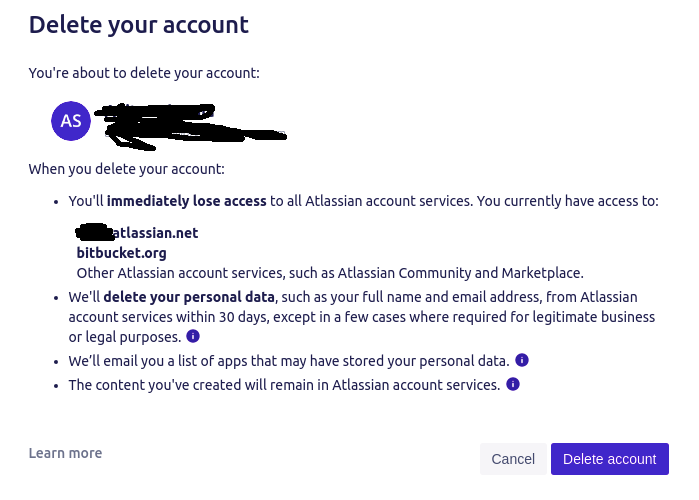The width and height of the screenshot is (699, 500).
Task: Click "You're about to delete your account" text
Action: coord(144,73)
